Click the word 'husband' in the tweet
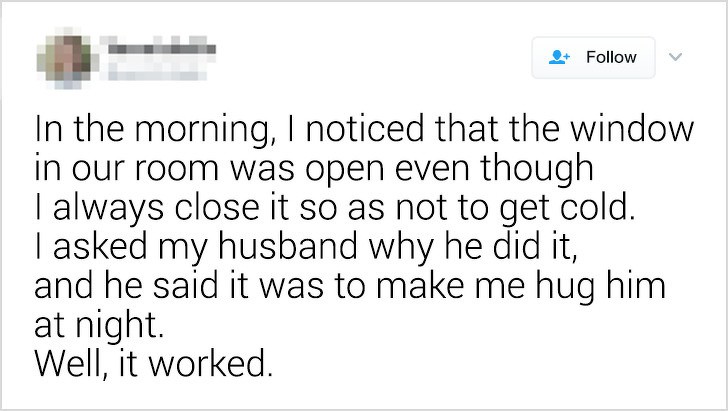728x411 pixels. pos(288,245)
